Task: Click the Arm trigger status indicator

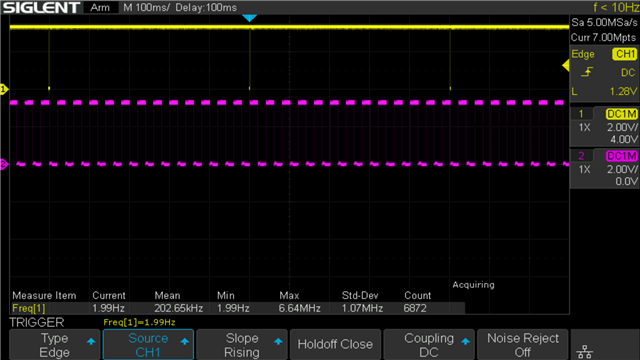Action: tap(100, 7)
